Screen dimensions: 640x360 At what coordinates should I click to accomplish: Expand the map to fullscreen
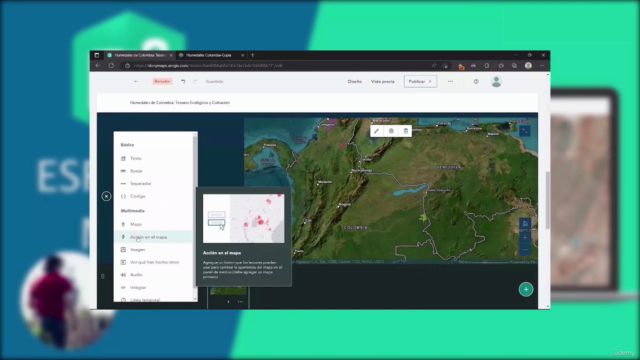525,131
